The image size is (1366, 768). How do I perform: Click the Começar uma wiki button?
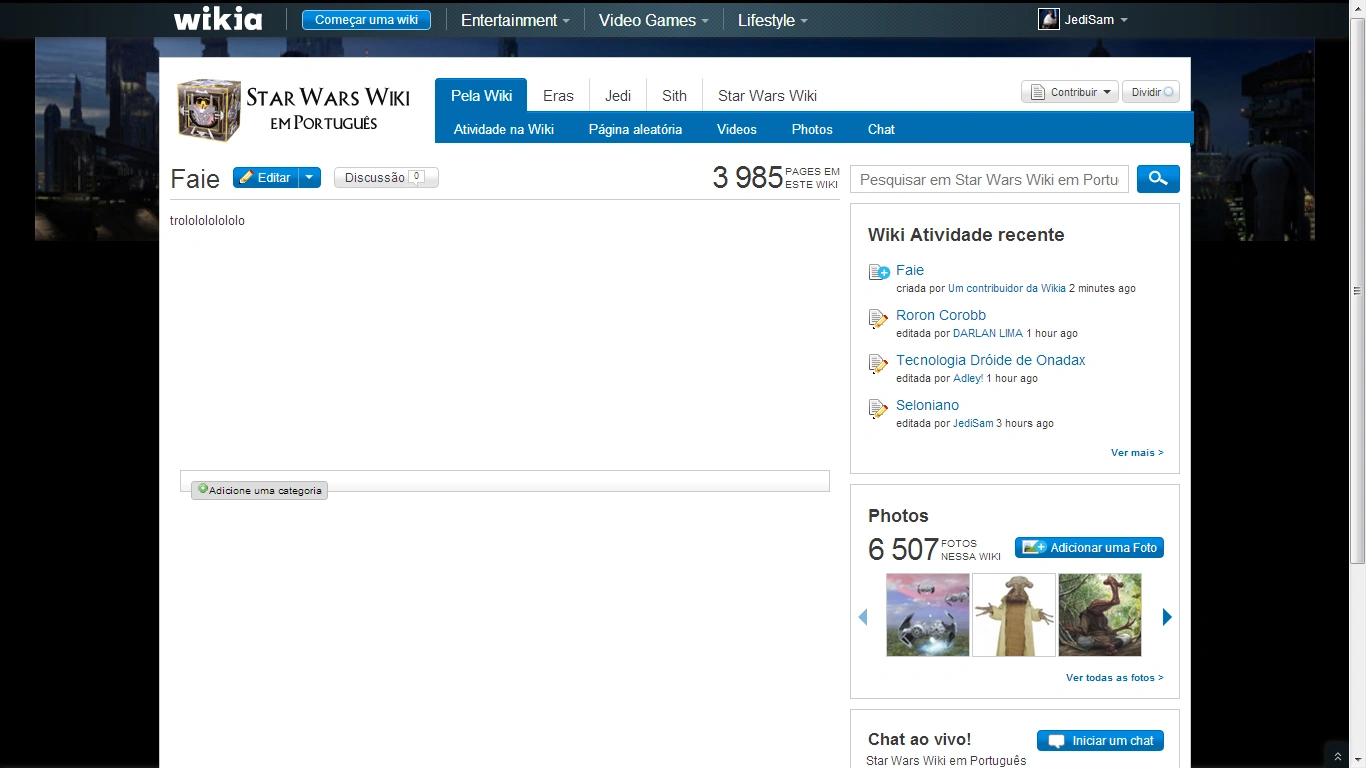366,20
